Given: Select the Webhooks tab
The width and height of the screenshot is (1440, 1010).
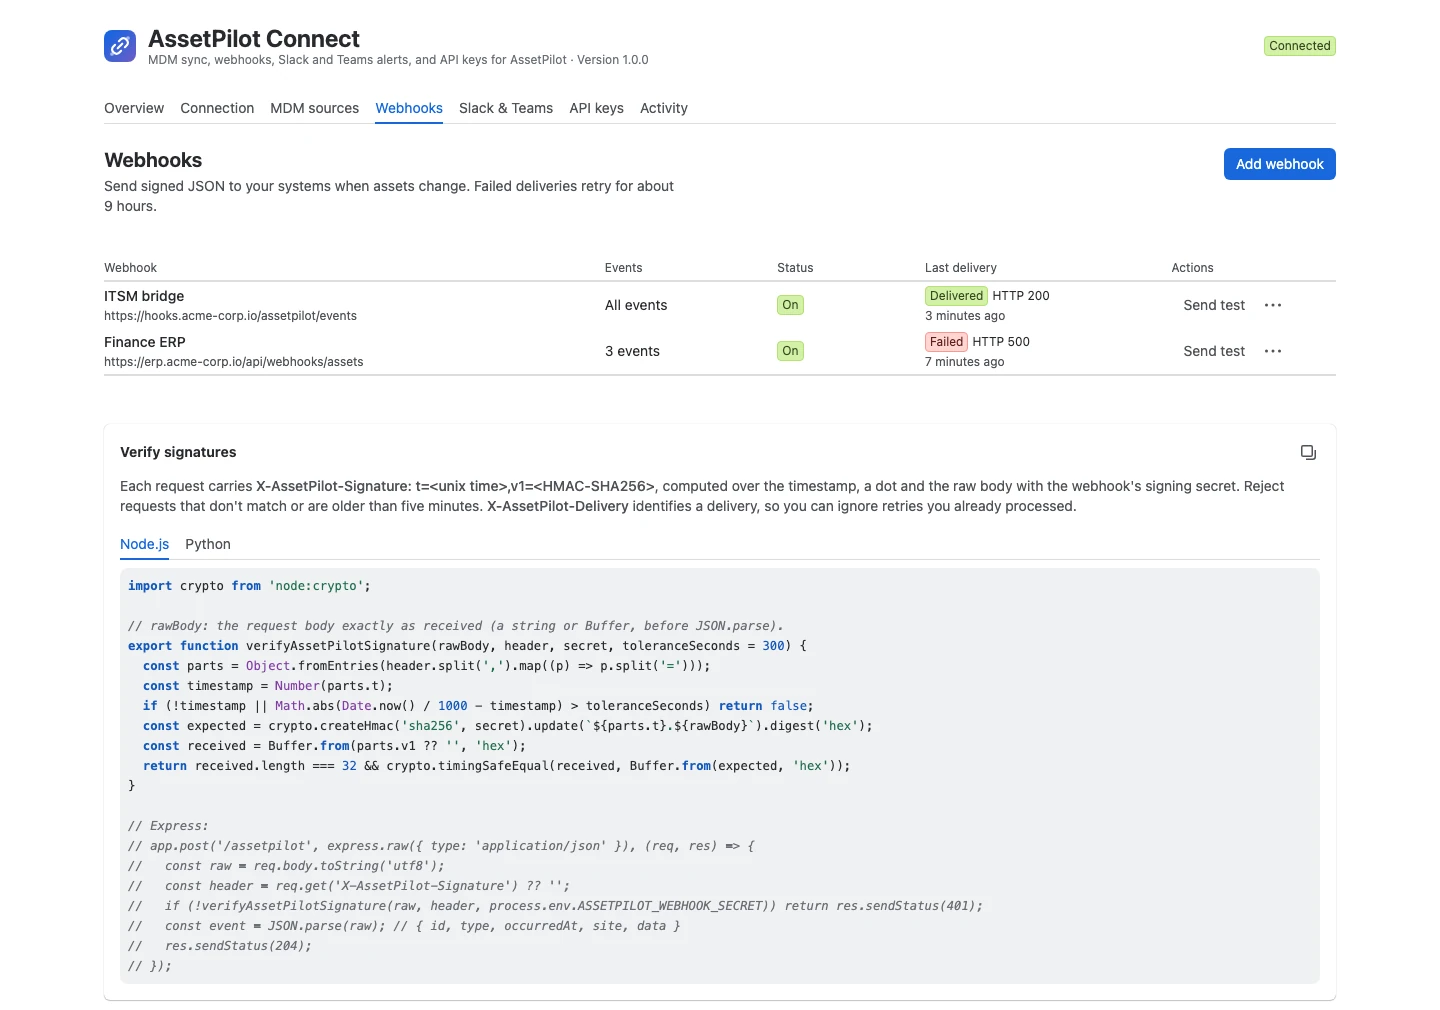Looking at the screenshot, I should pyautogui.click(x=409, y=108).
